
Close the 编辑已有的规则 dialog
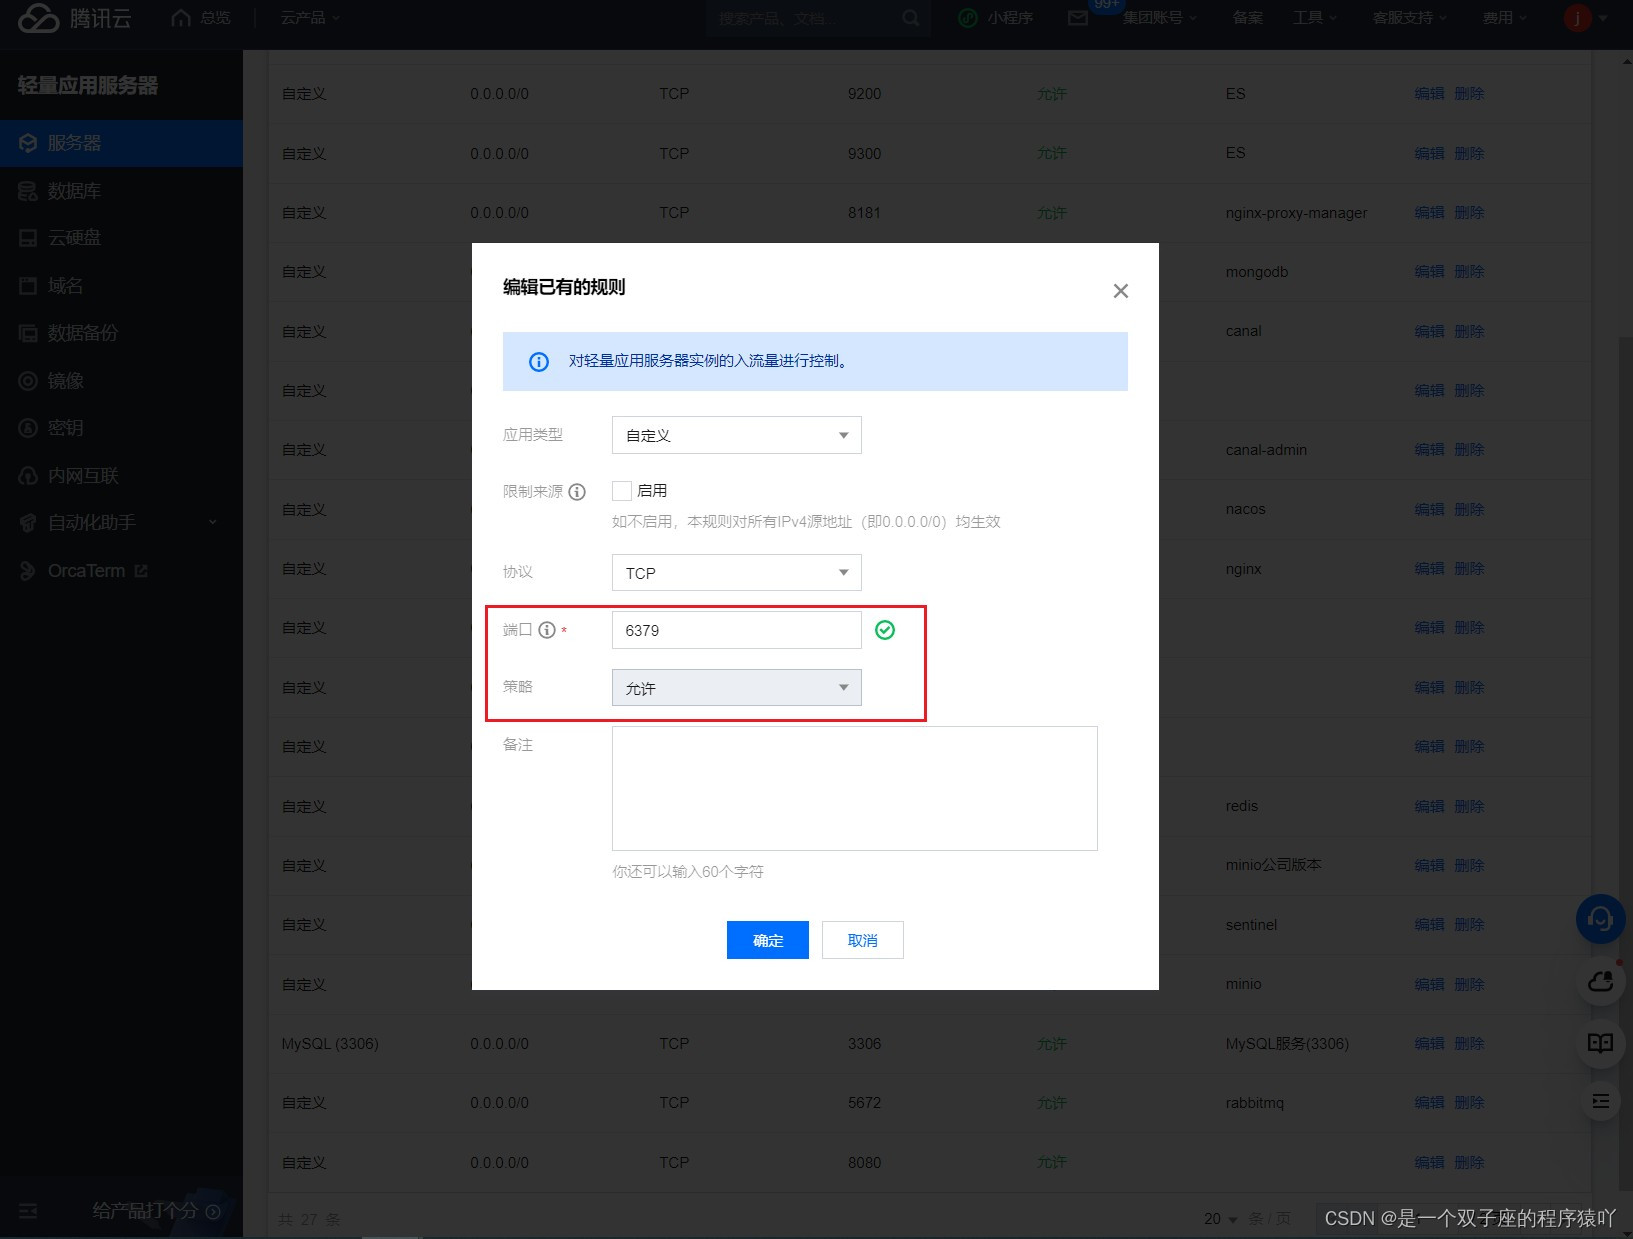coord(1121,291)
